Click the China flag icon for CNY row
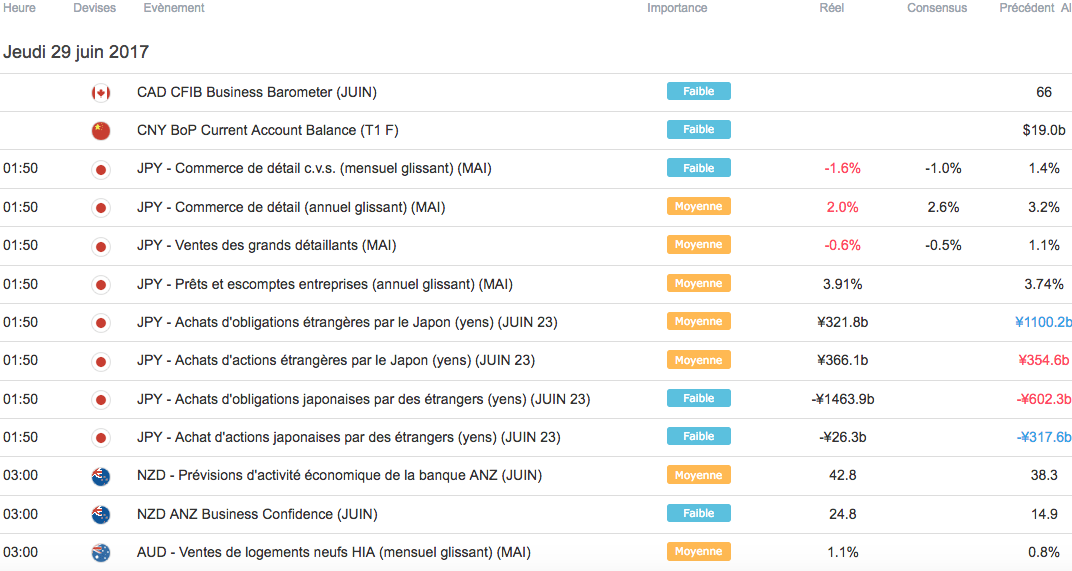Screen dimensions: 1072x571 point(100,131)
